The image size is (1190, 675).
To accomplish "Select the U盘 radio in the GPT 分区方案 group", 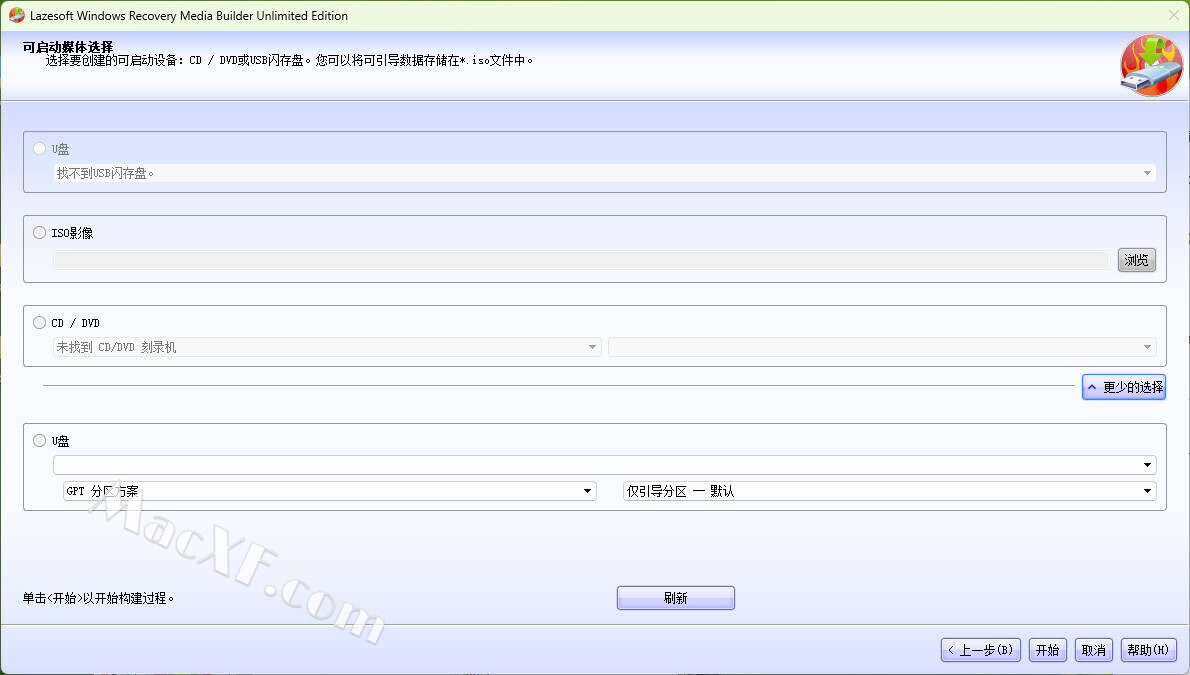I will pyautogui.click(x=39, y=440).
